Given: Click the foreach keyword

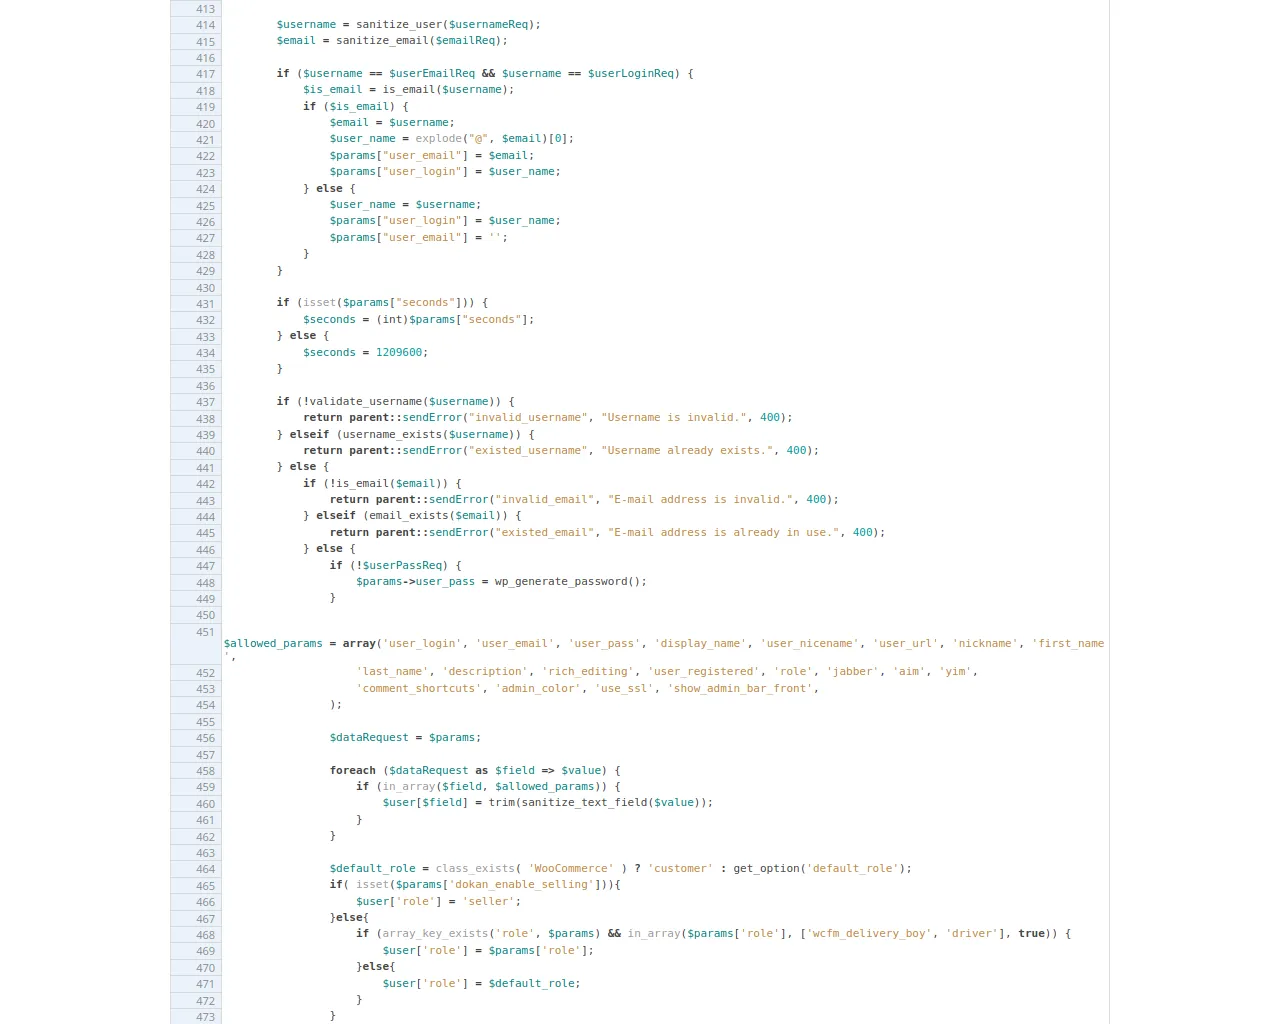Looking at the screenshot, I should [353, 770].
